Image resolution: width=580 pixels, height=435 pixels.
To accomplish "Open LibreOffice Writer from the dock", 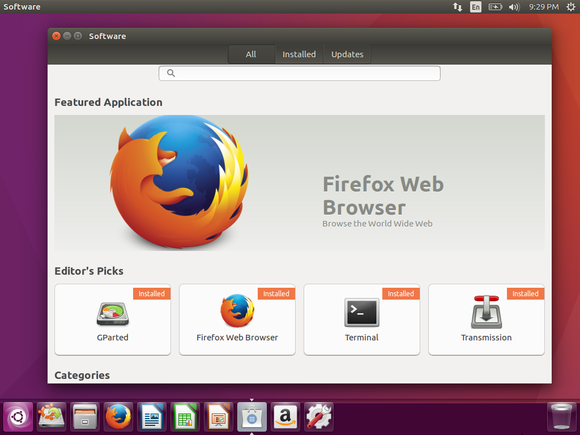I will (152, 417).
